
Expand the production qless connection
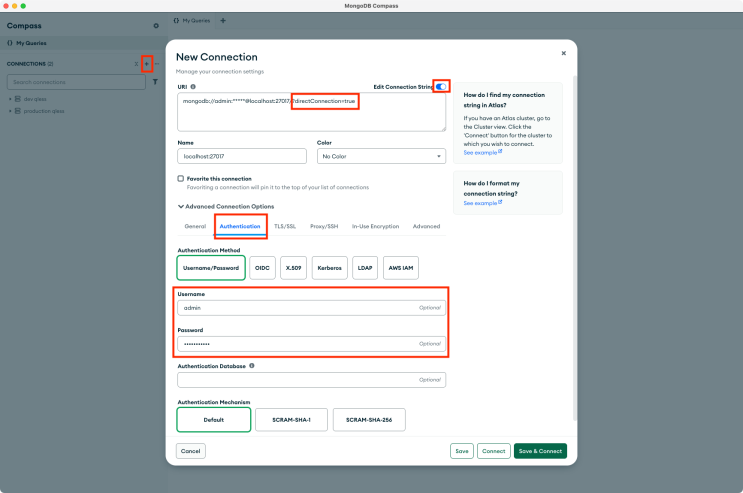10,111
